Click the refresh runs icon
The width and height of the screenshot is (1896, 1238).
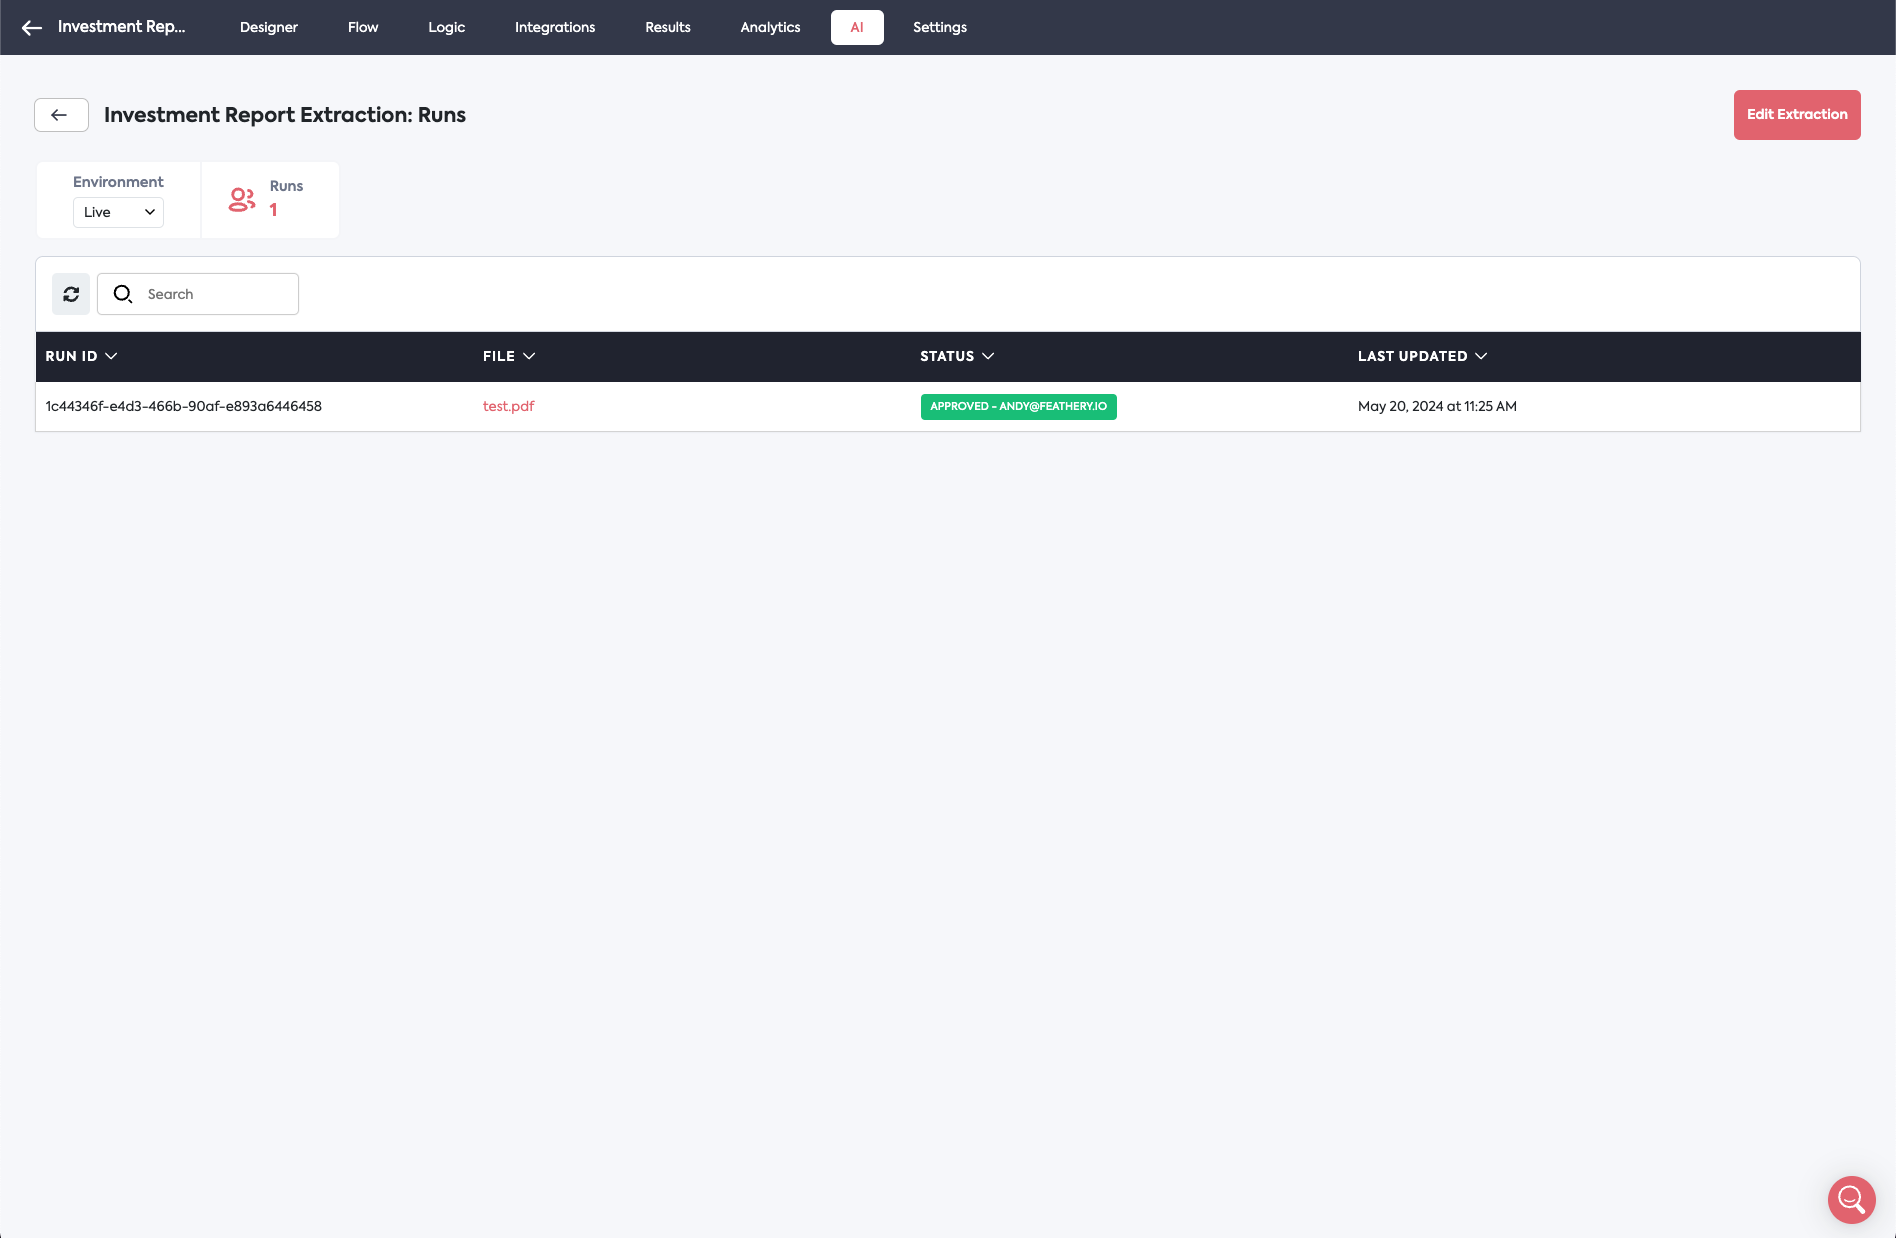pyautogui.click(x=71, y=294)
